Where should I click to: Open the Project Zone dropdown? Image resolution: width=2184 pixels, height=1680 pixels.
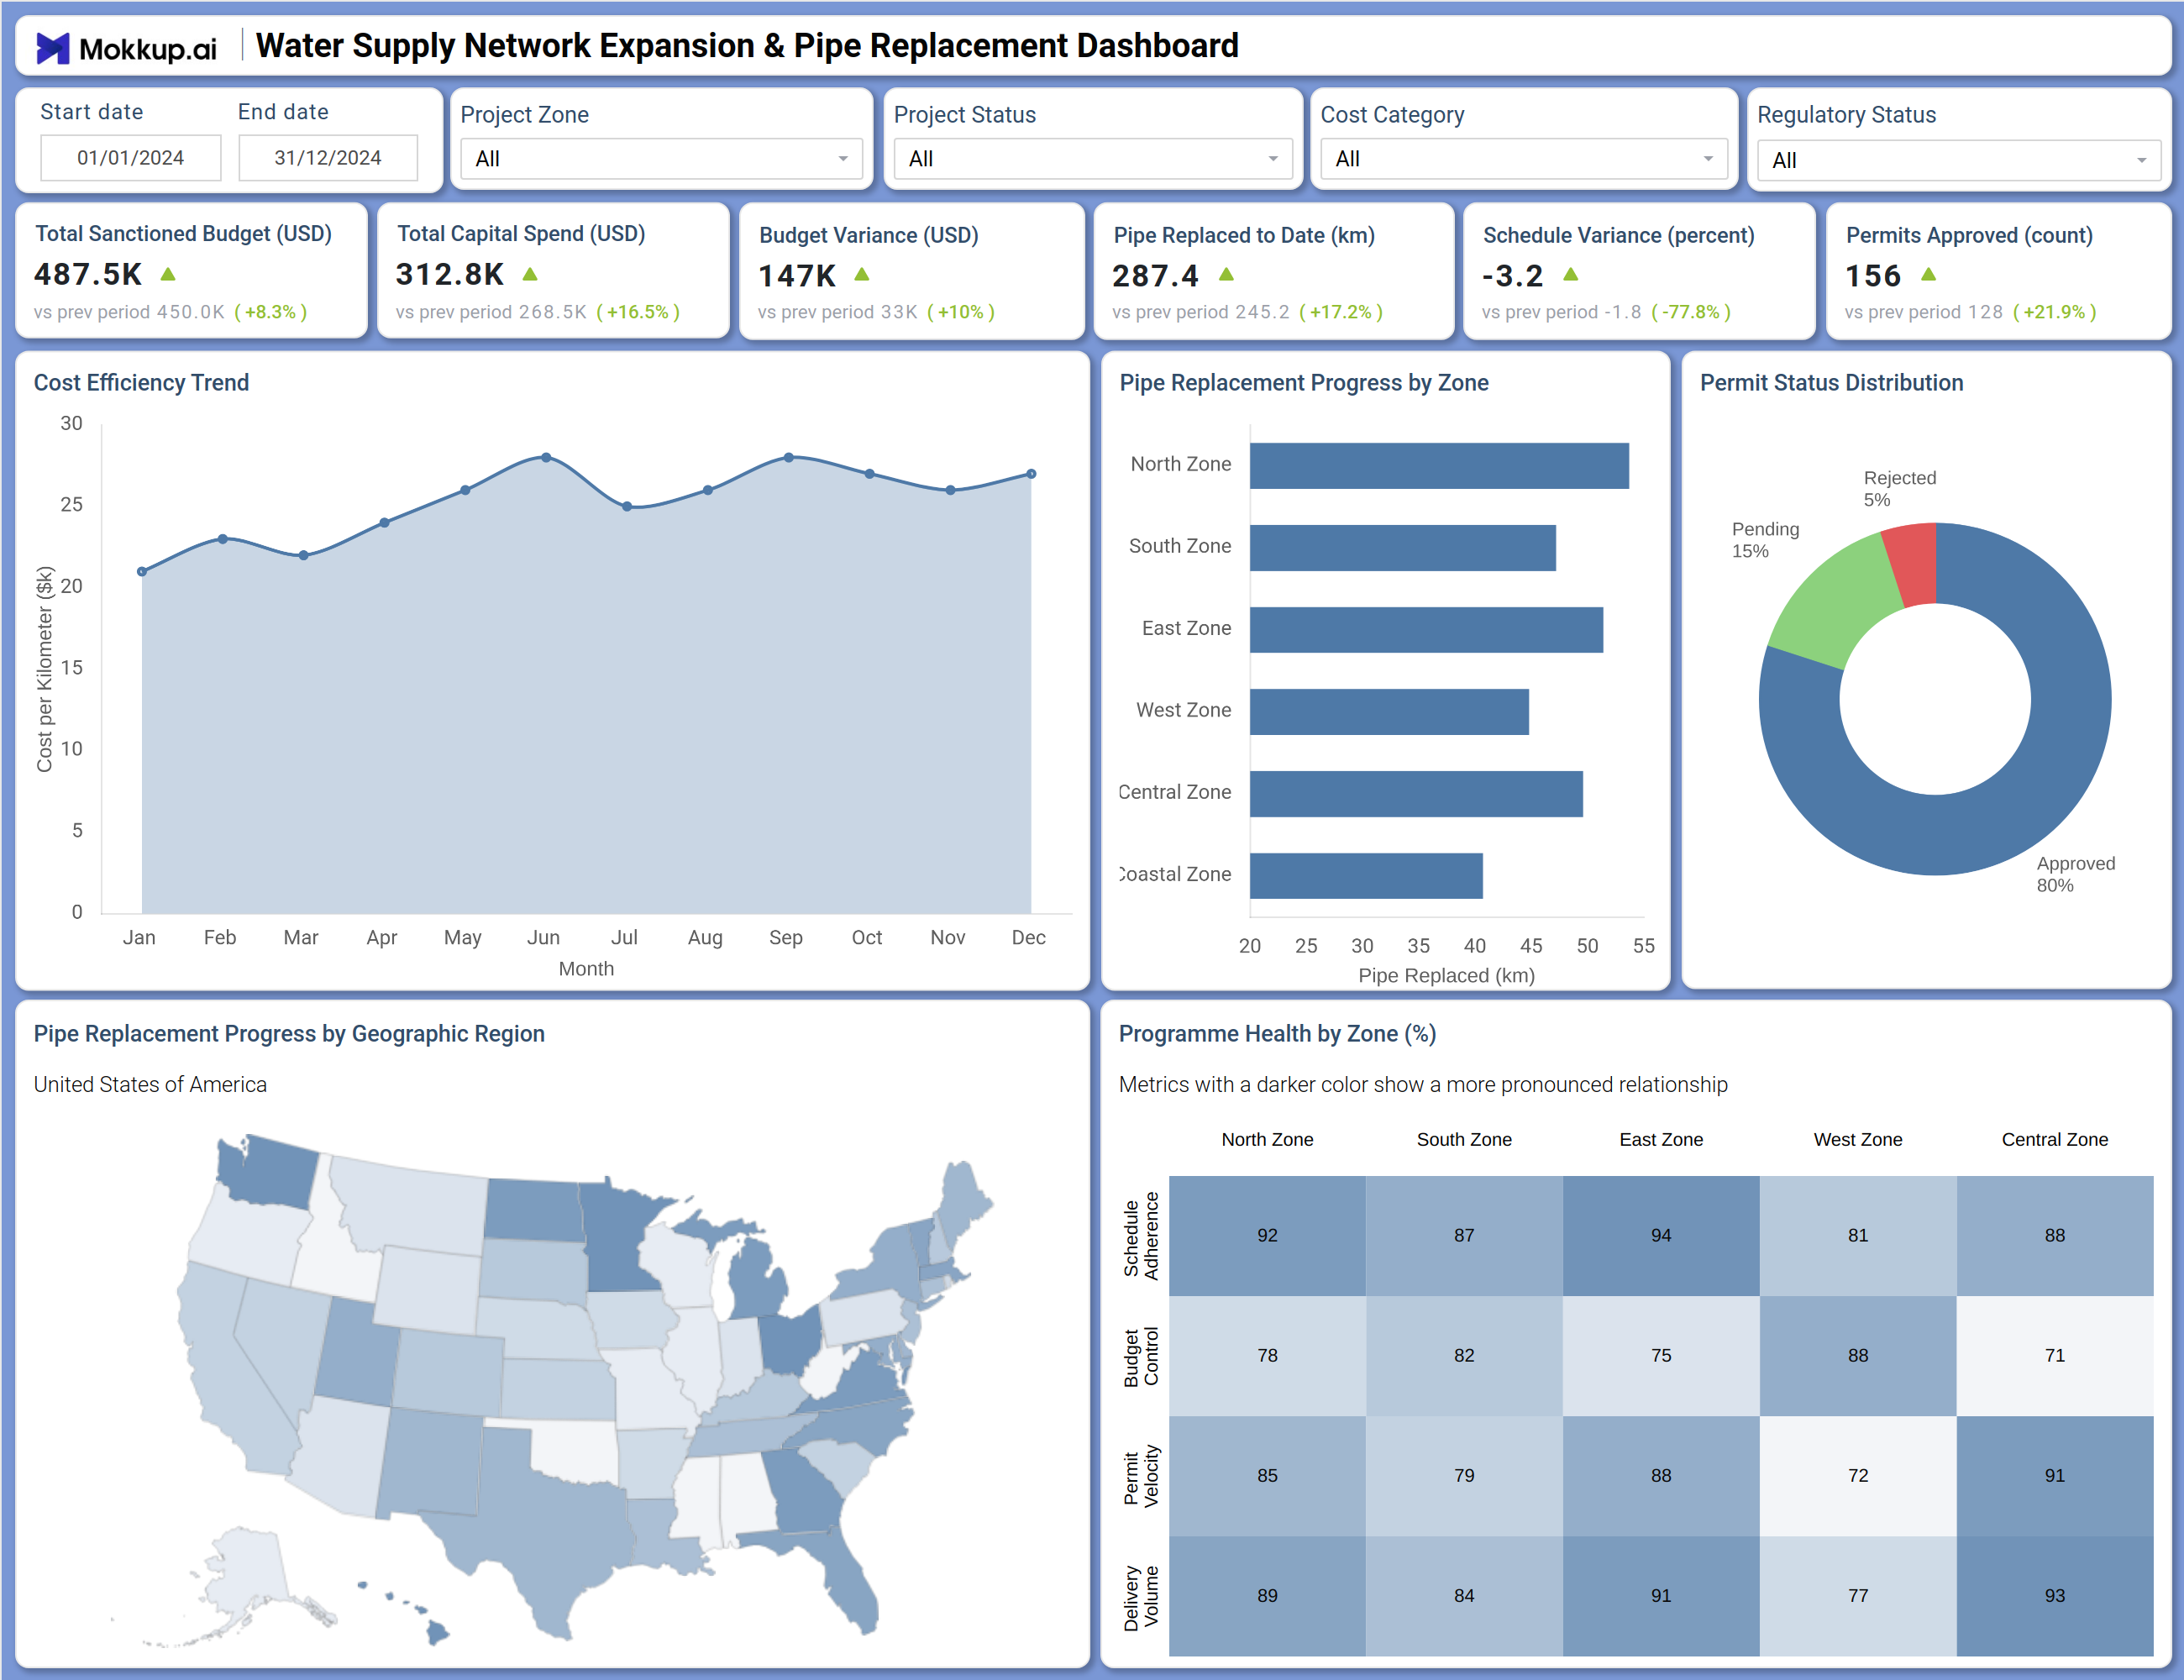pos(661,159)
